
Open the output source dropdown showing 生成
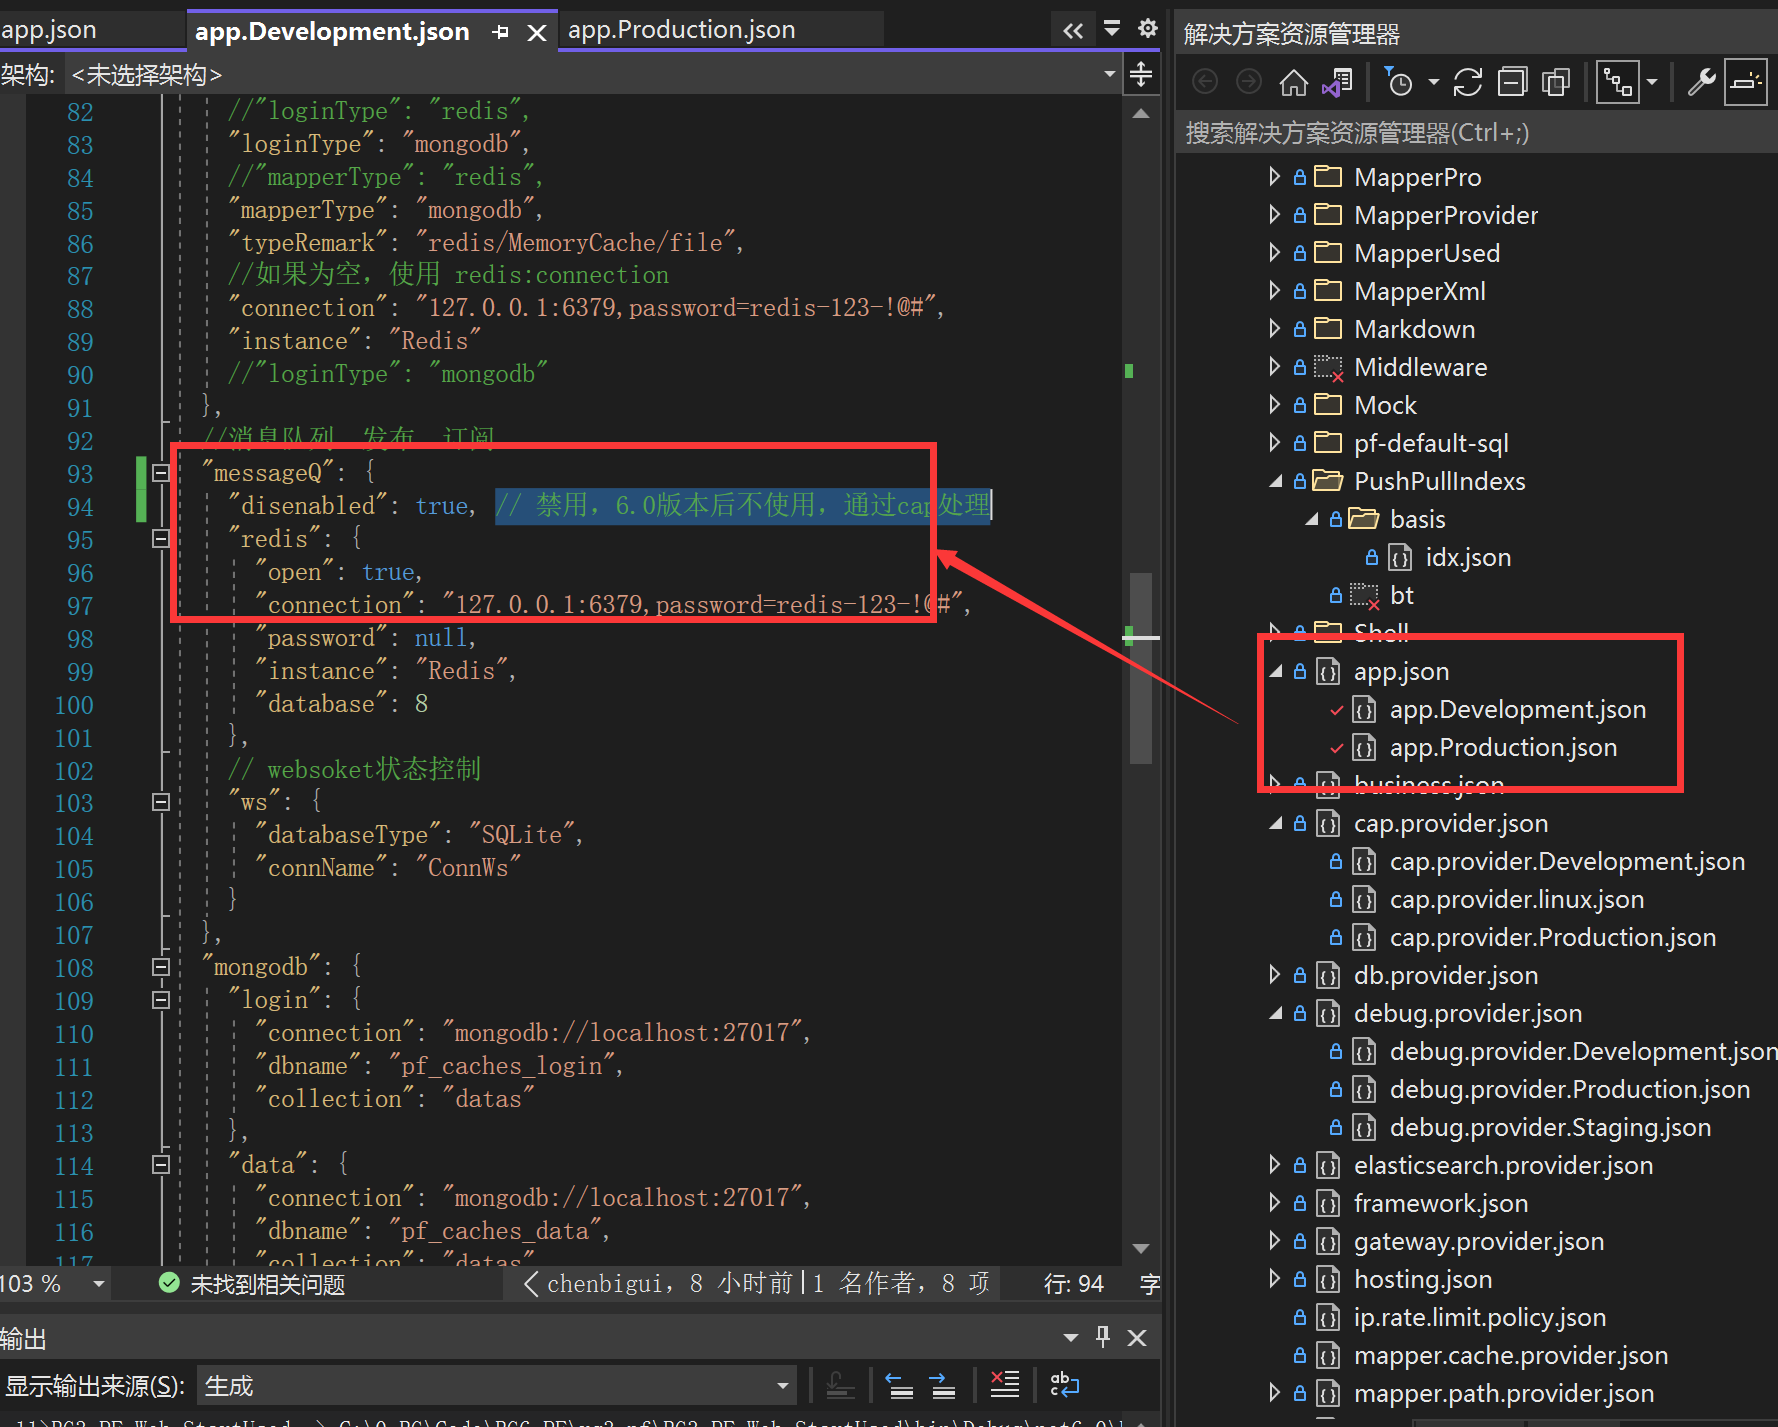click(496, 1386)
